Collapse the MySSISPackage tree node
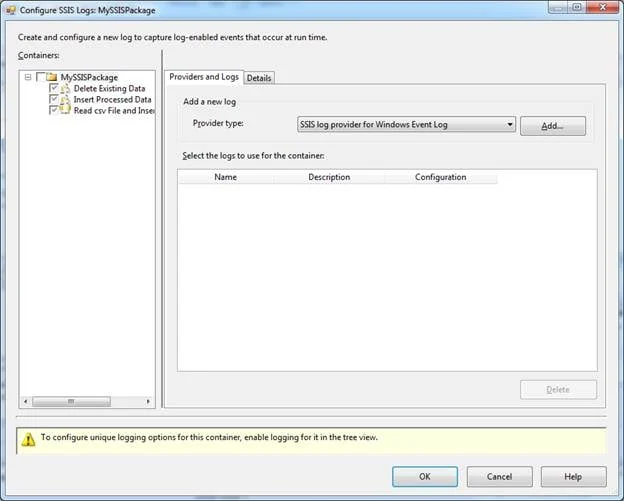 [x=28, y=77]
